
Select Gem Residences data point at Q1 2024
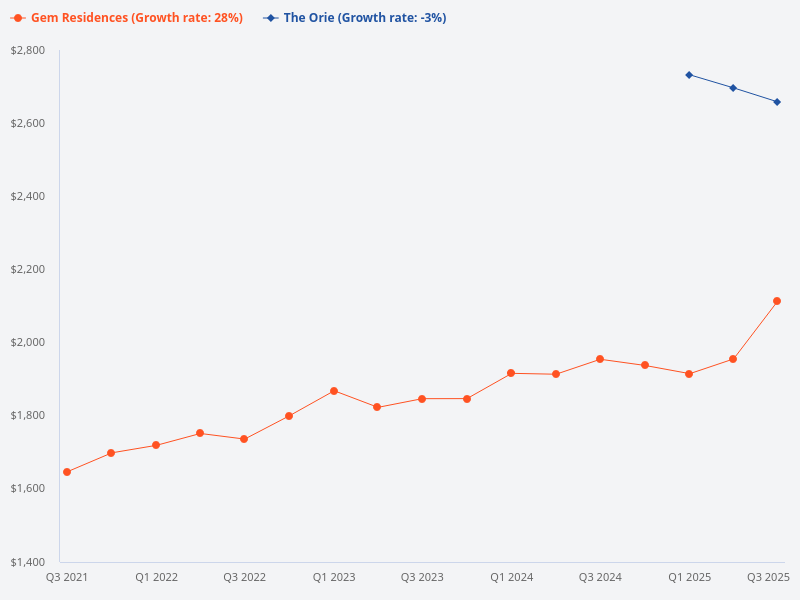511,373
